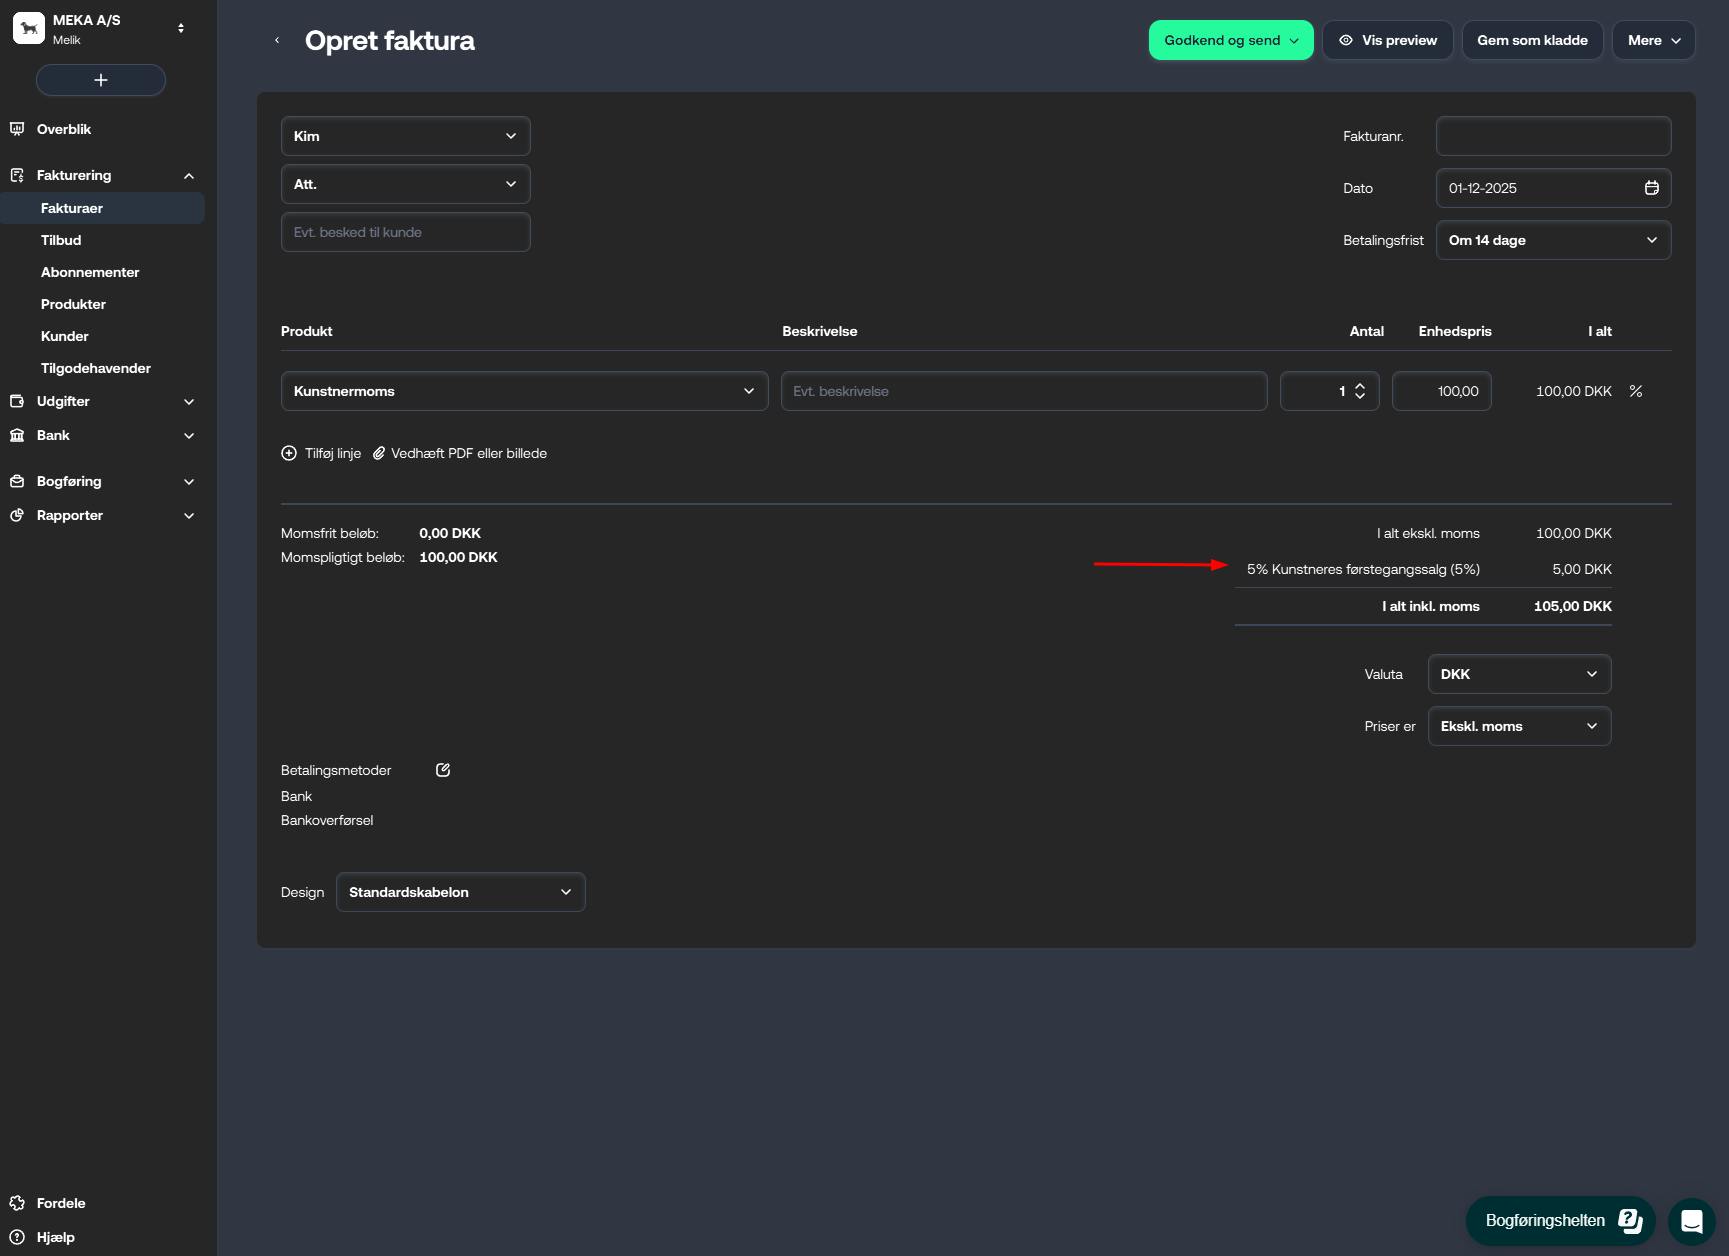Viewport: 1729px width, 1256px height.
Task: Go to Kunder in the sidebar
Action: 65,336
